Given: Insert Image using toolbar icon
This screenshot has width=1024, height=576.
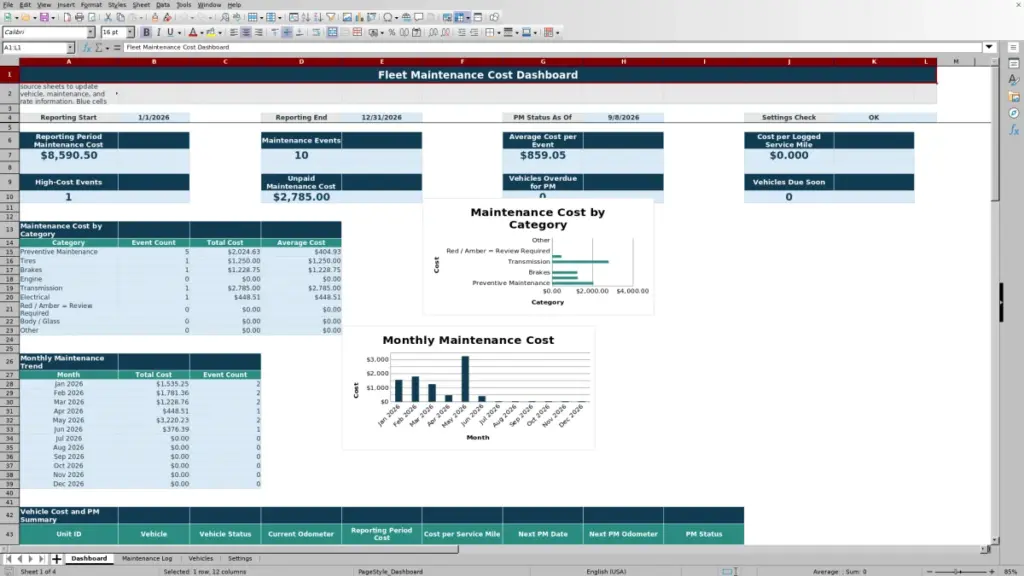Looking at the screenshot, I should point(347,17).
